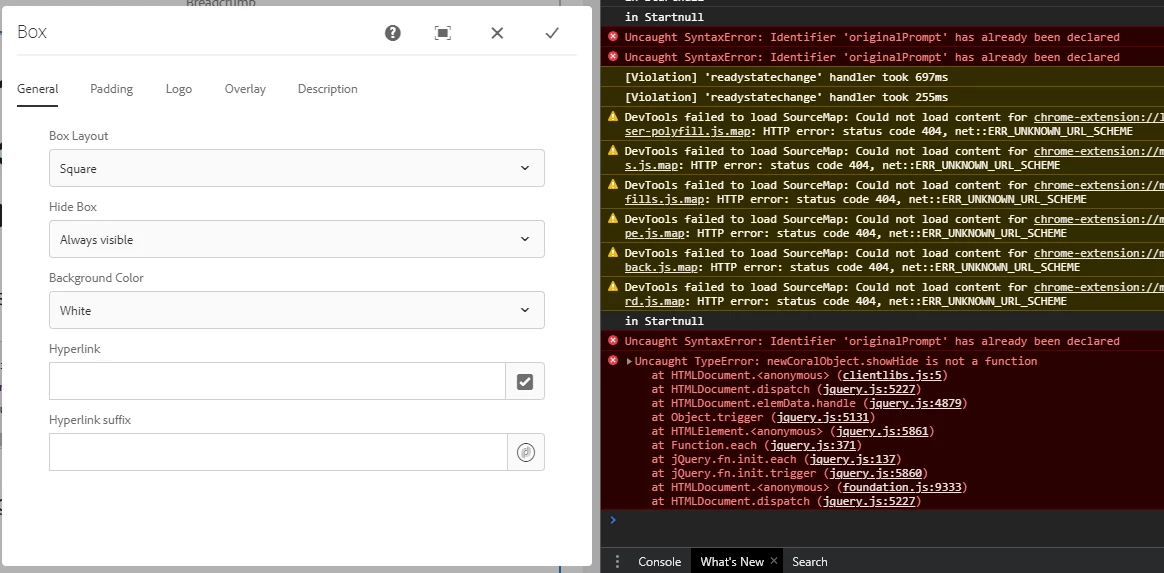
Task: Open pe.js.map source map link
Action: tap(654, 234)
